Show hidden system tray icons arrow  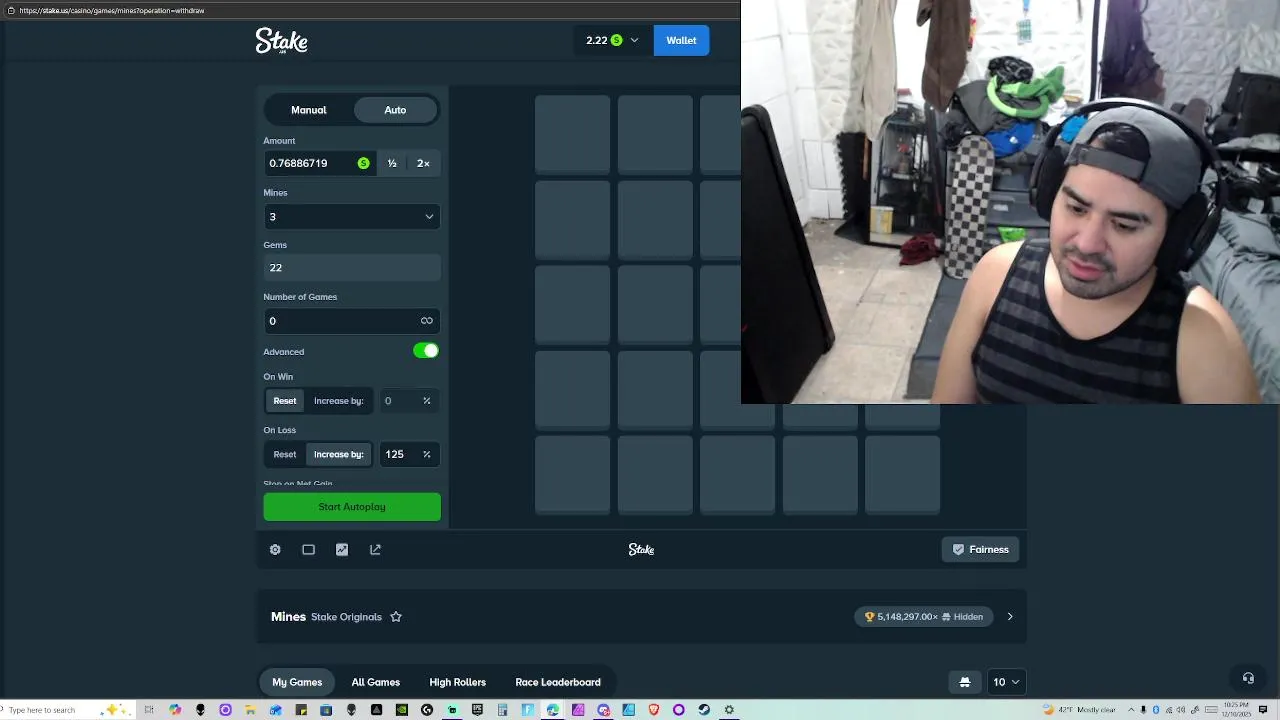[1131, 709]
